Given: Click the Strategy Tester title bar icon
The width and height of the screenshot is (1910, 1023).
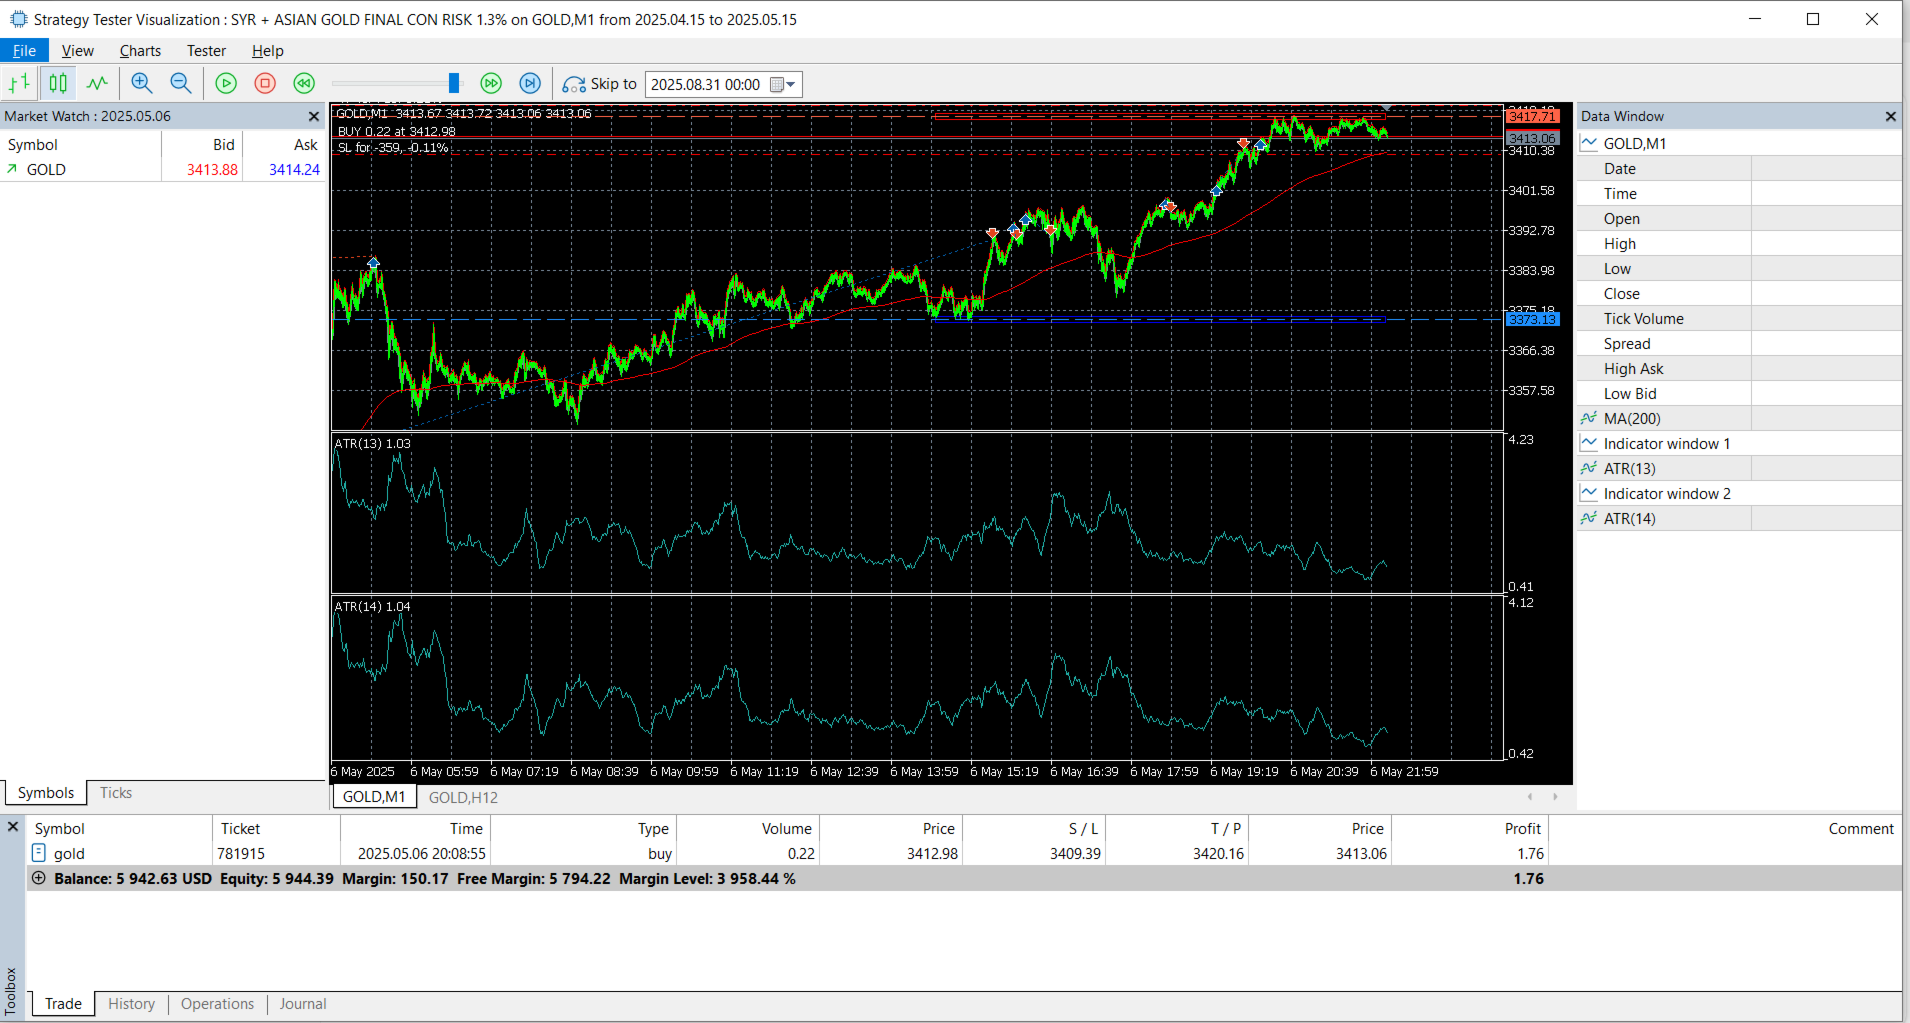Looking at the screenshot, I should coord(18,19).
